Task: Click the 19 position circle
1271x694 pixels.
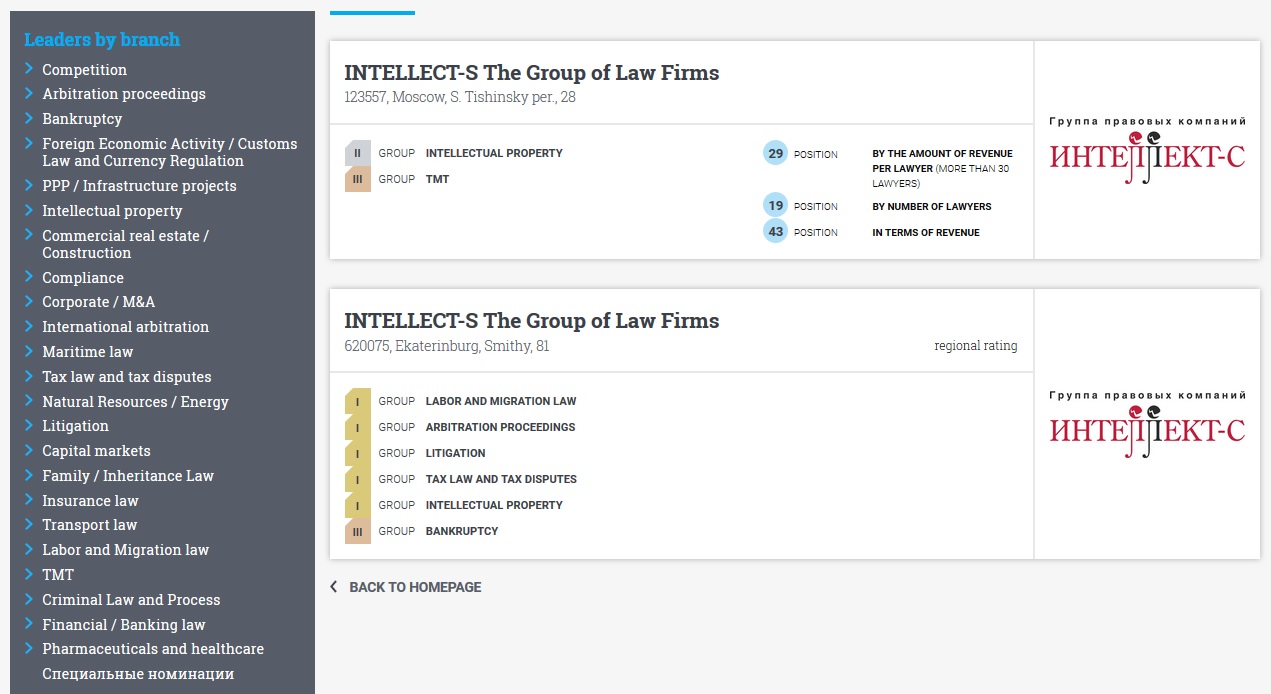Action: (775, 206)
